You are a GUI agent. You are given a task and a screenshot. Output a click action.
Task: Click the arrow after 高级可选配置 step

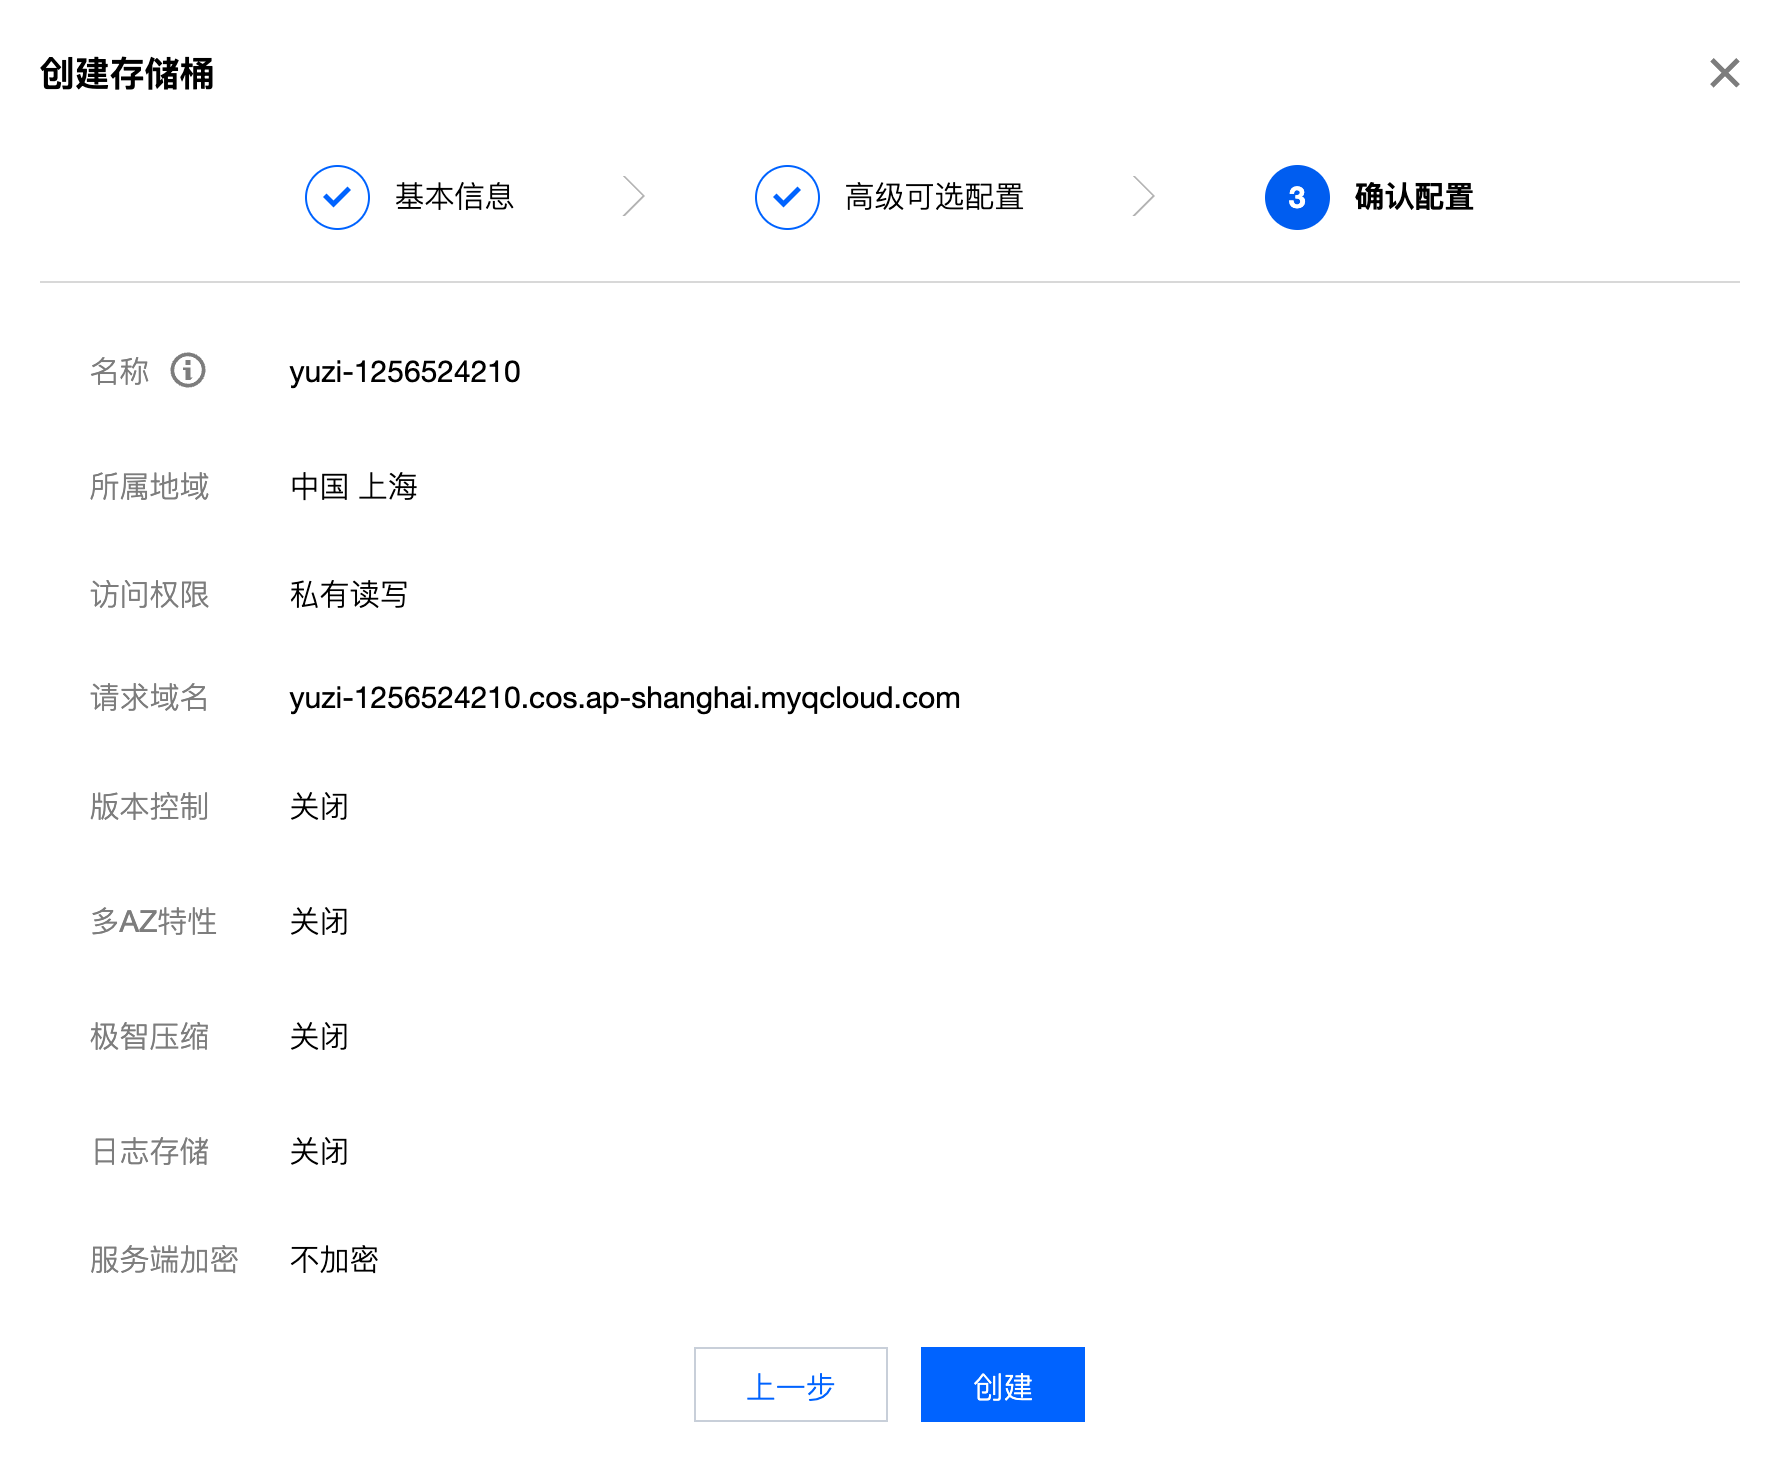[x=1143, y=196]
